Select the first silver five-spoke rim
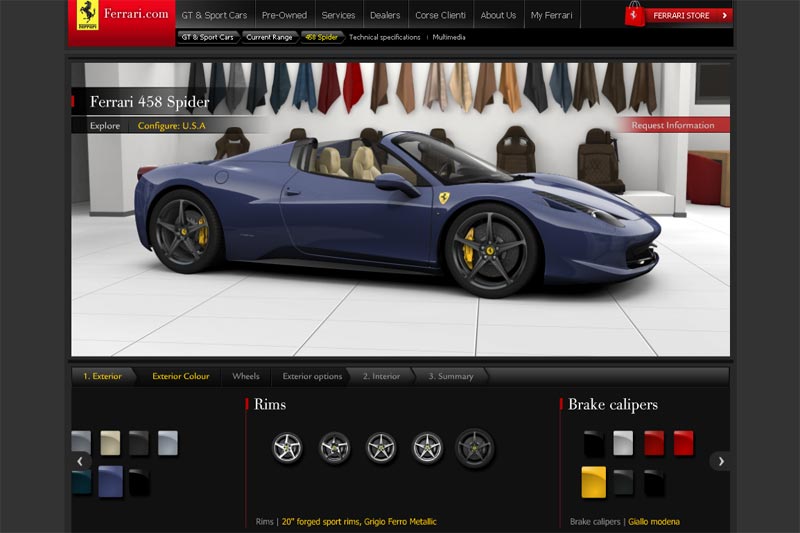This screenshot has height=533, width=800. click(287, 447)
